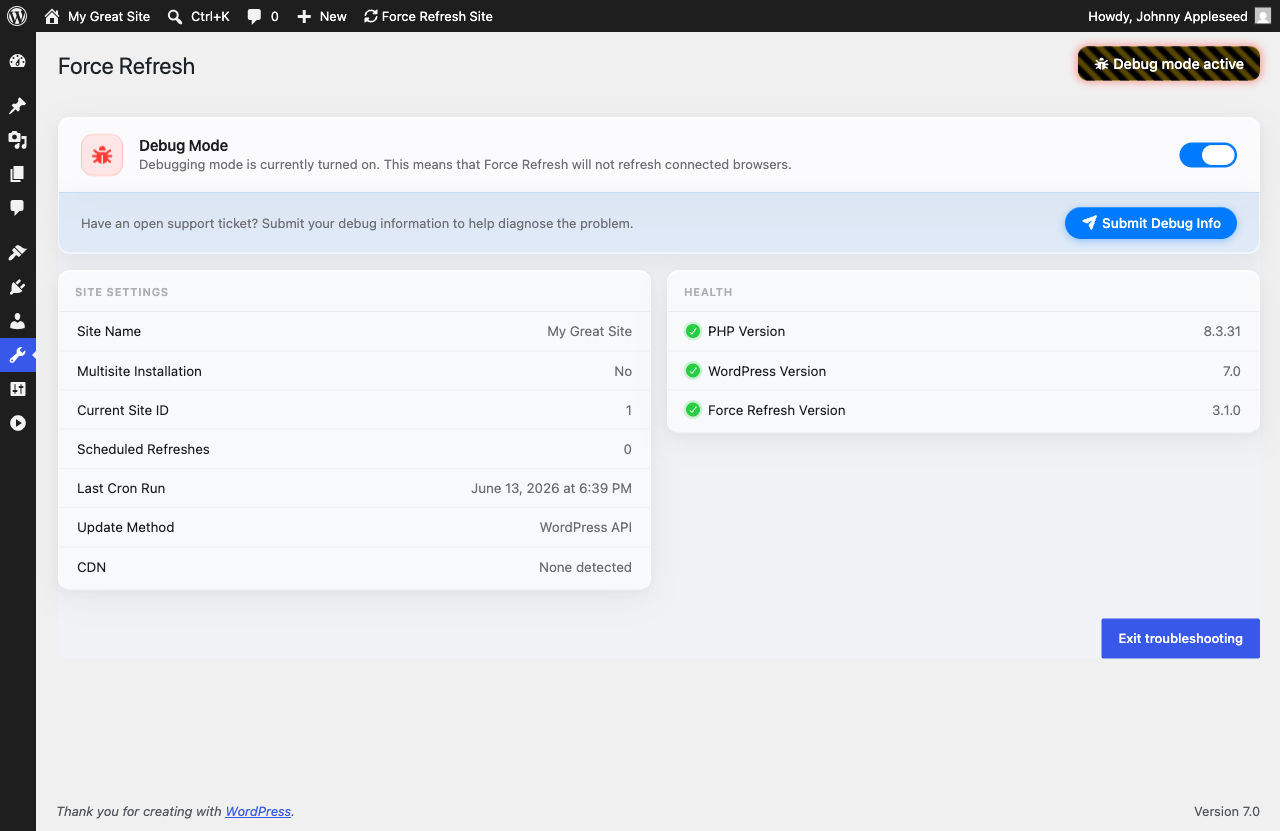The image size is (1280, 831).
Task: Click the HEALTH section header
Action: 708,292
